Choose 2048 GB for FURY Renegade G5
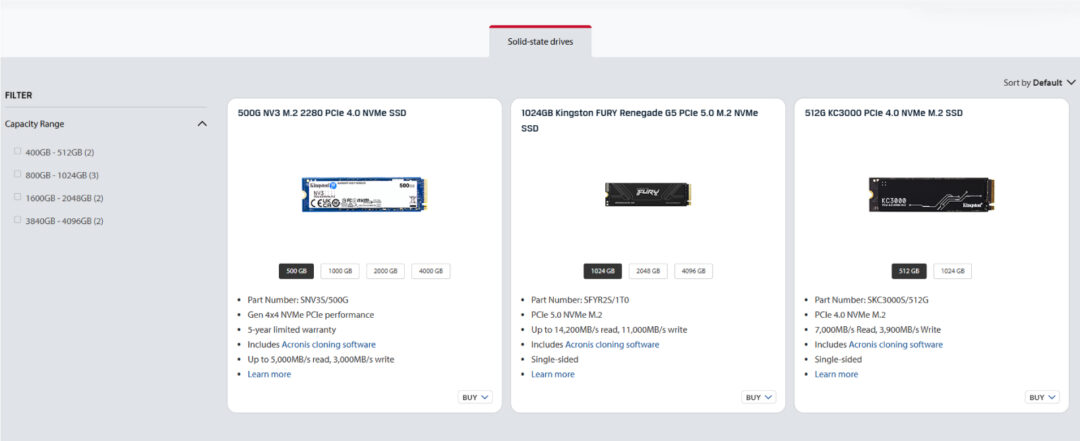The image size is (1080, 441). pyautogui.click(x=648, y=271)
